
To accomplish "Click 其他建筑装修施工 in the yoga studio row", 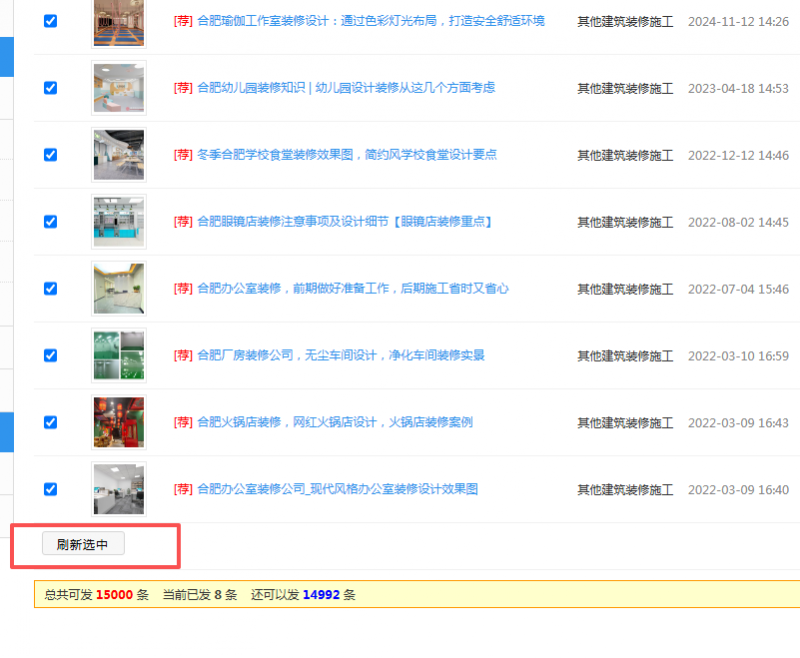I will coord(625,21).
